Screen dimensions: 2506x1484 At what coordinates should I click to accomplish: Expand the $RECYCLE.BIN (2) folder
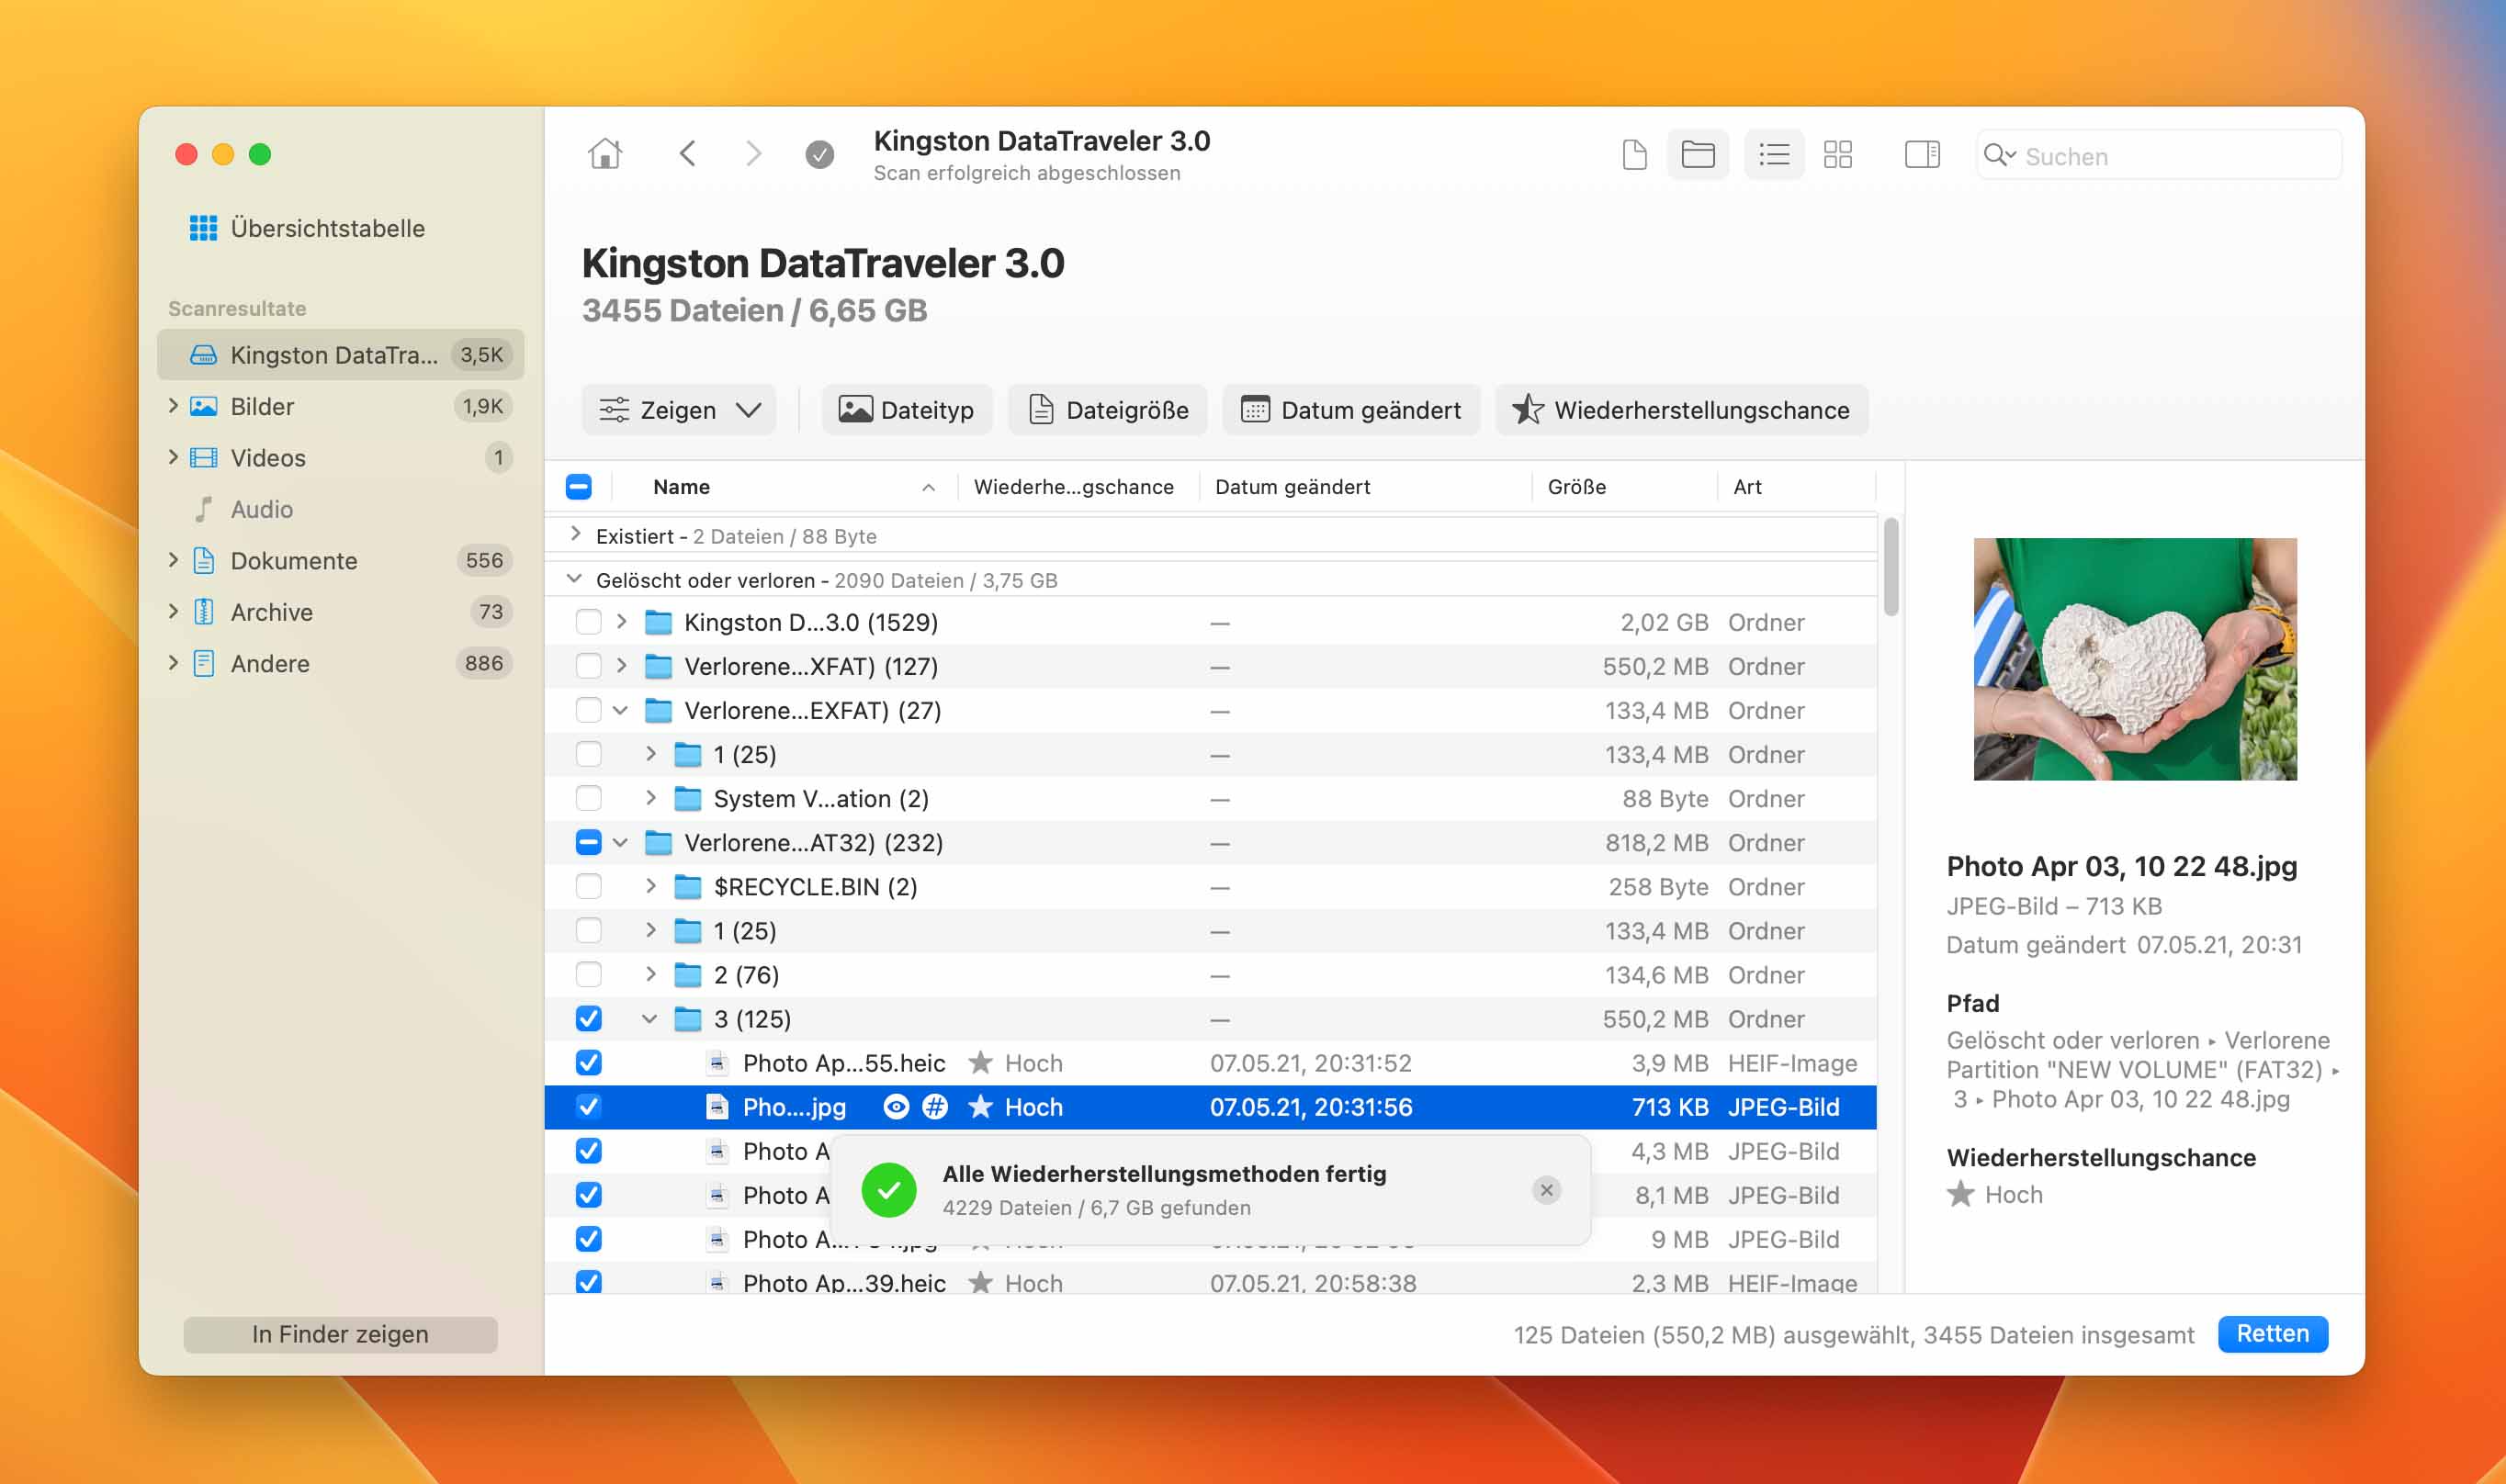651,887
